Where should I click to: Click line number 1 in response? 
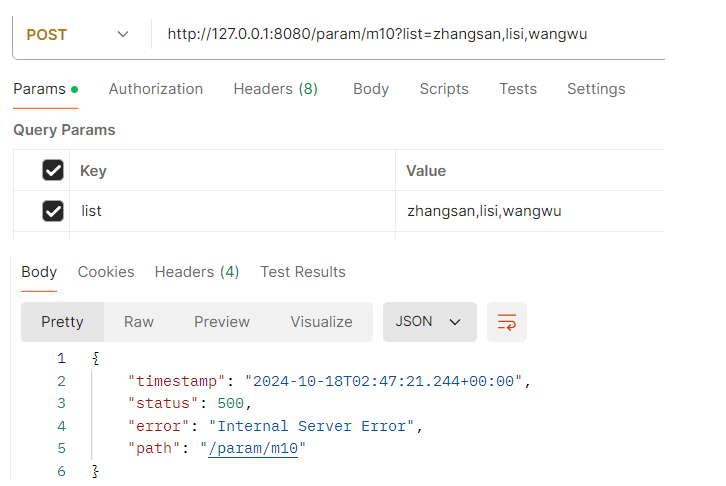point(62,358)
